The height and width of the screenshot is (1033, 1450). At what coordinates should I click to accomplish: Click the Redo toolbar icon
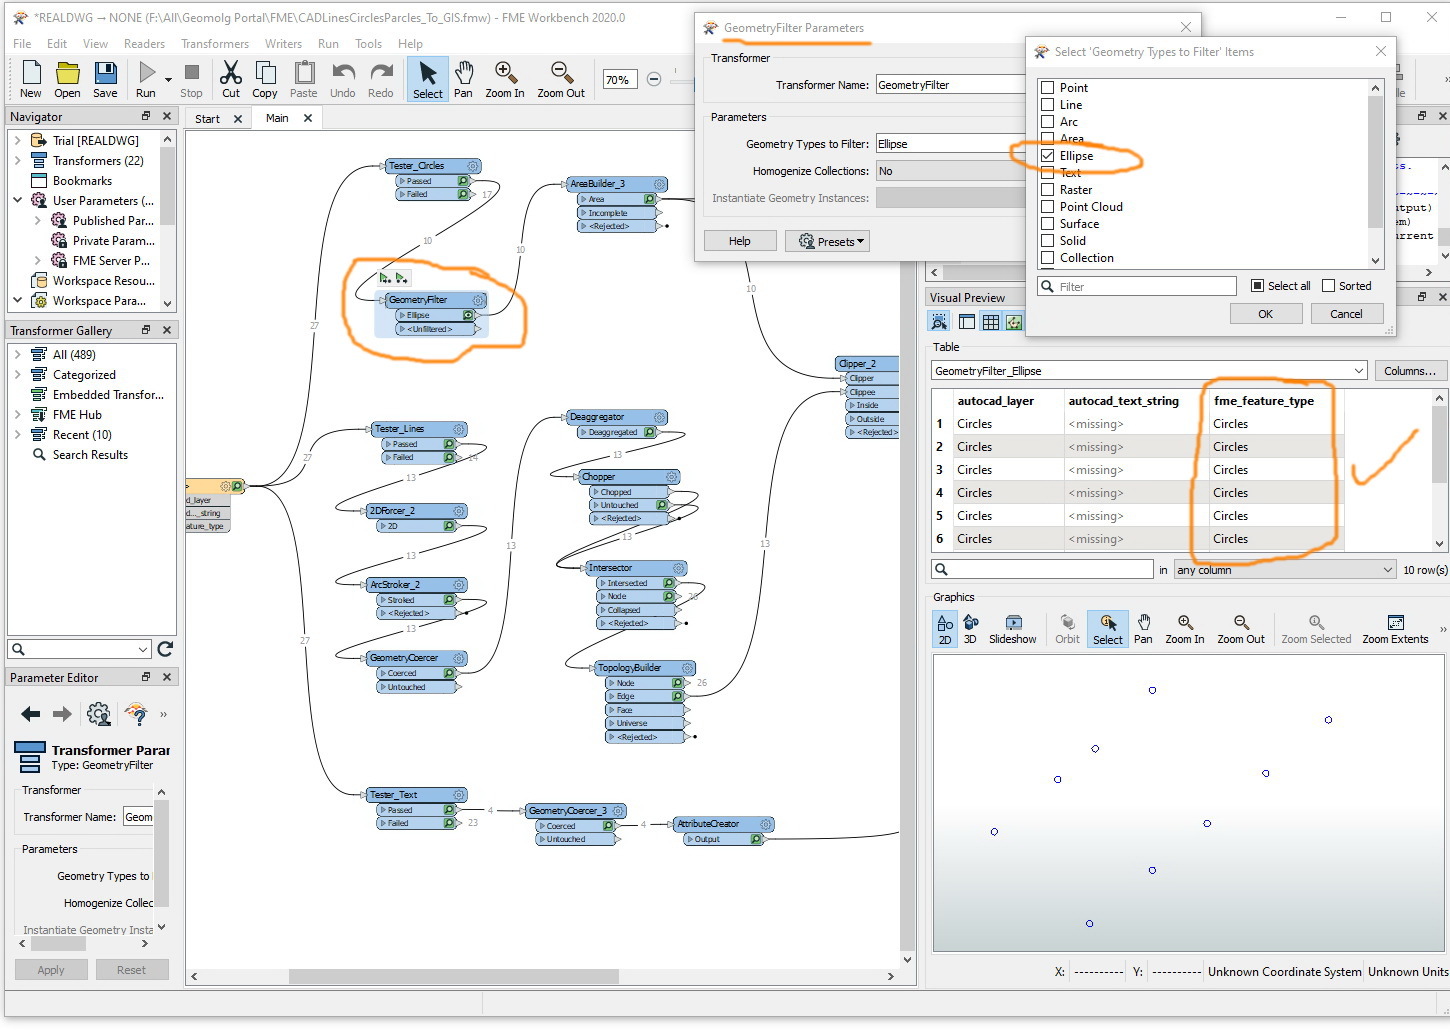(x=381, y=79)
